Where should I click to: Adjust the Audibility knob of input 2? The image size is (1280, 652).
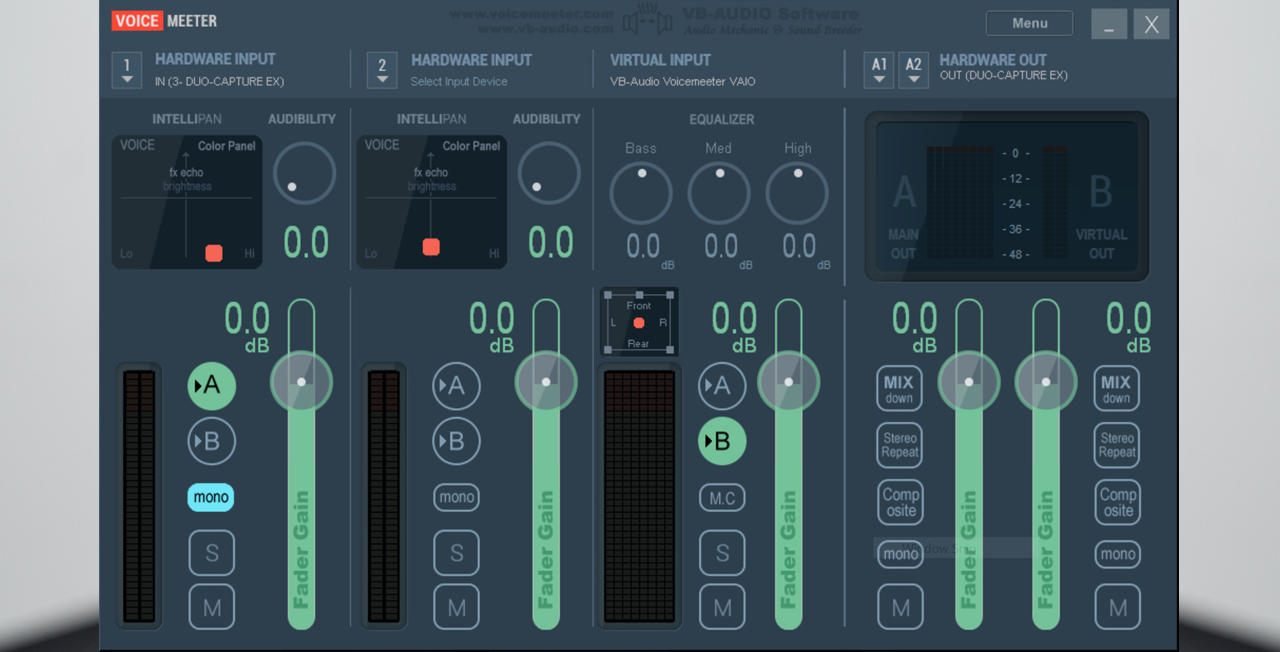click(x=549, y=173)
